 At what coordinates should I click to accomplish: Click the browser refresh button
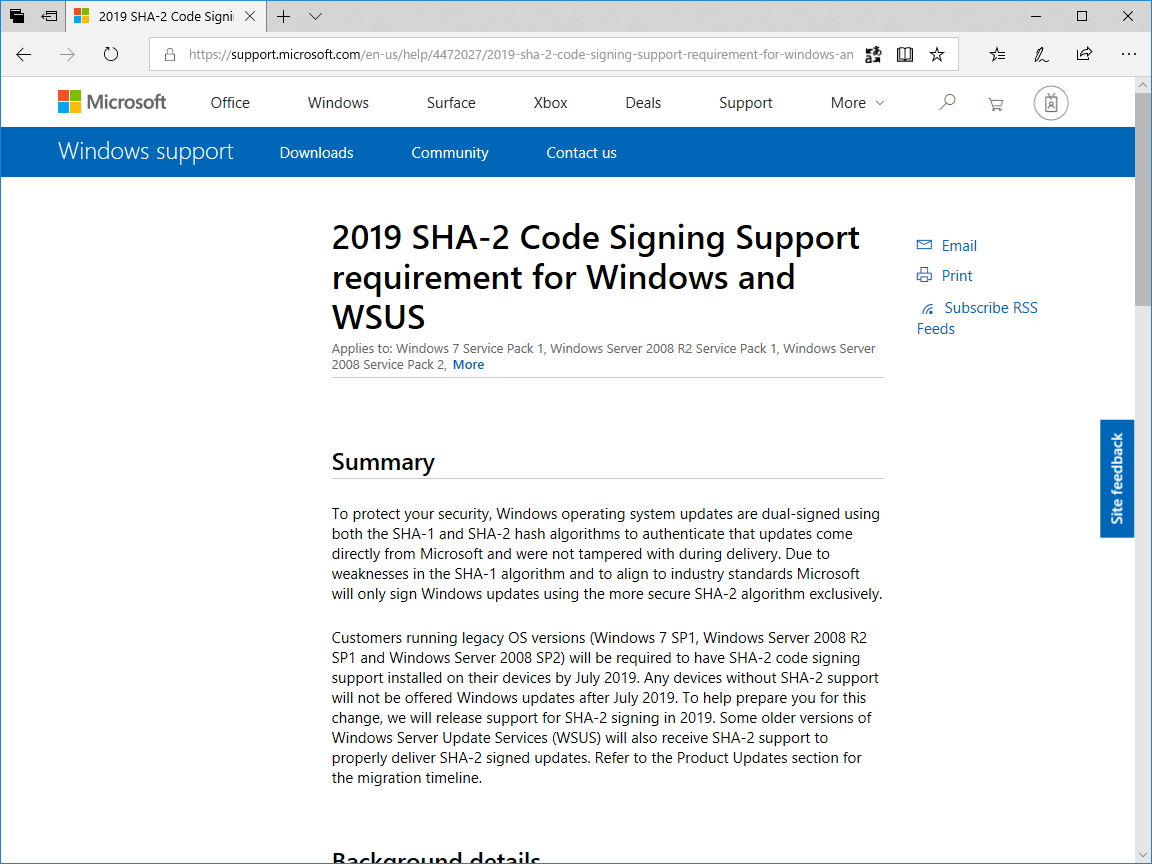point(111,55)
